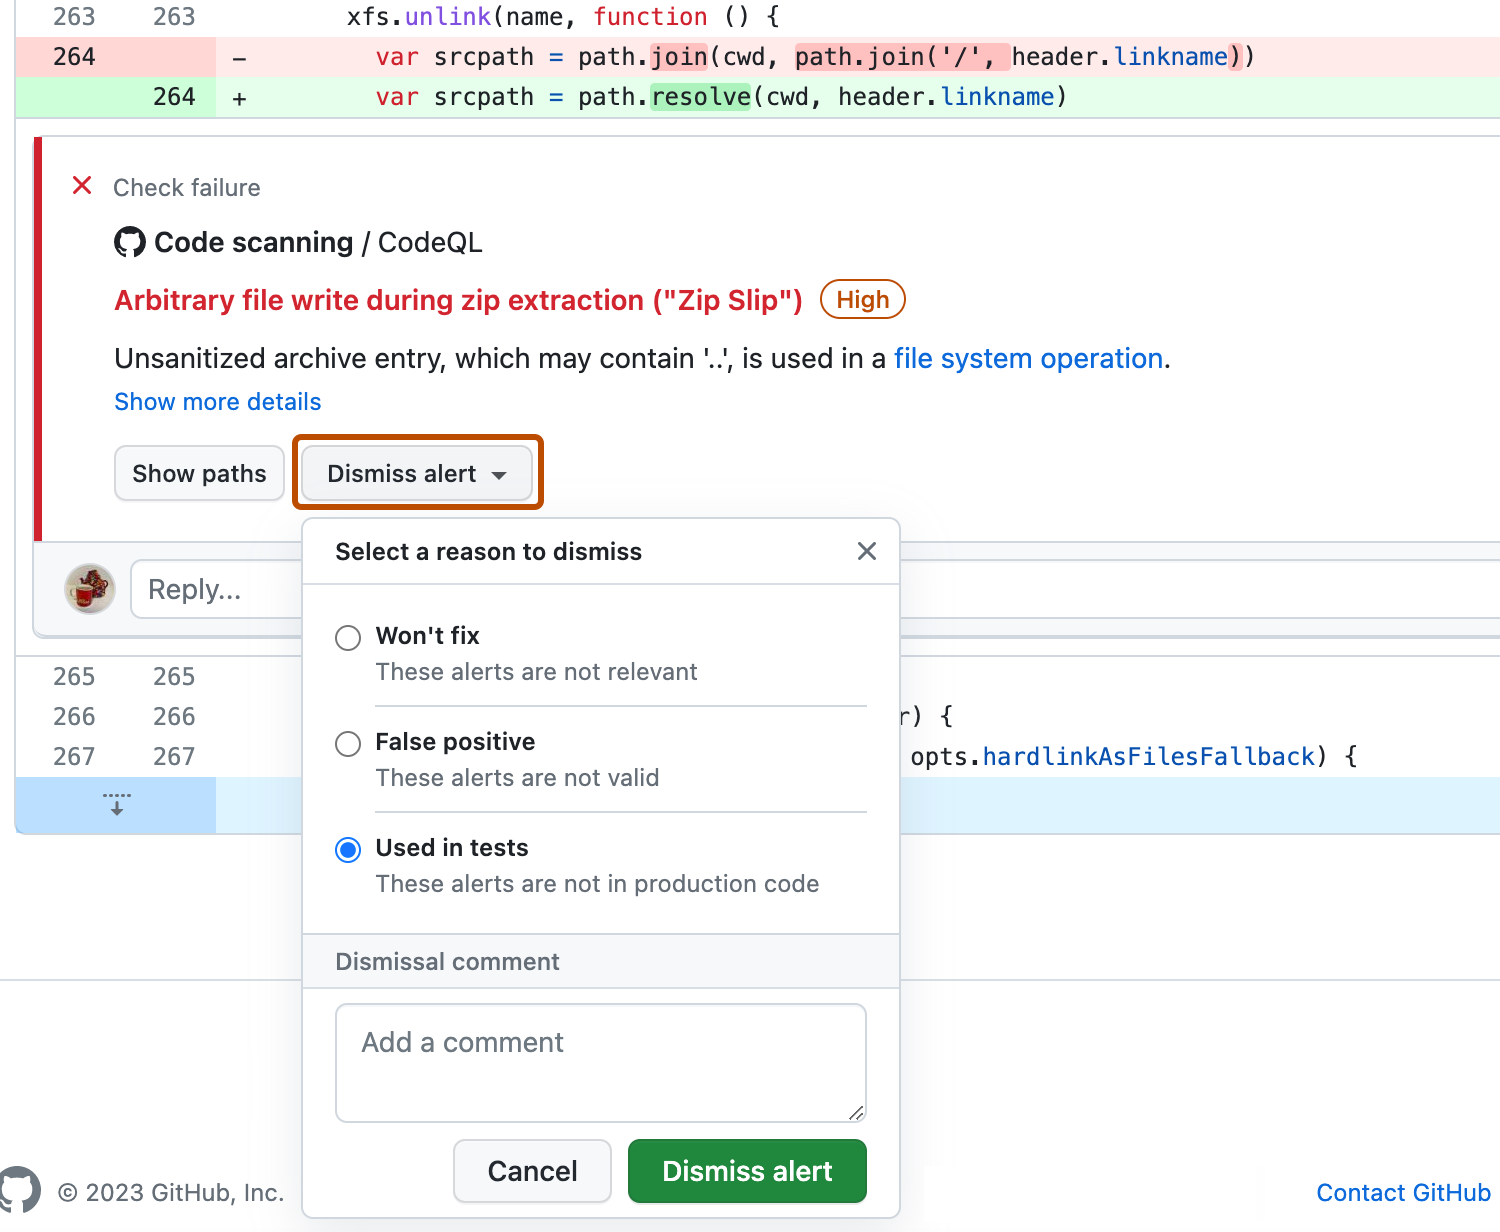Click the green Dismiss alert button
1500x1232 pixels.
746,1170
